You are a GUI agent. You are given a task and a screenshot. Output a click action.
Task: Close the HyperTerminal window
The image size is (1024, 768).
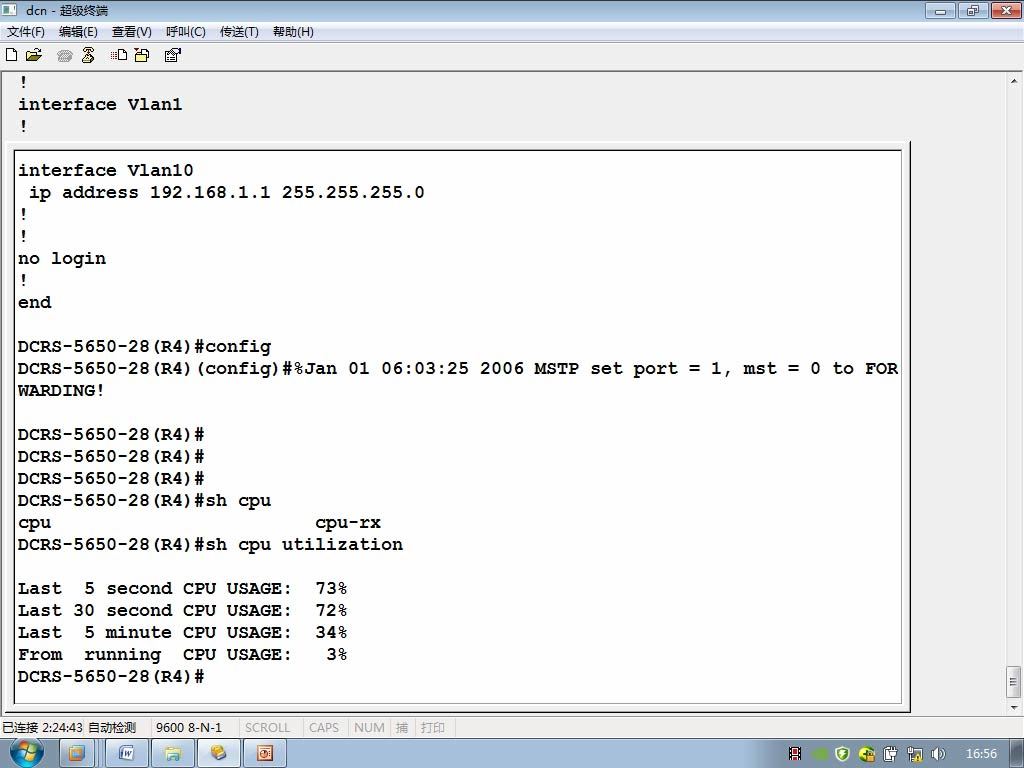coord(1006,10)
